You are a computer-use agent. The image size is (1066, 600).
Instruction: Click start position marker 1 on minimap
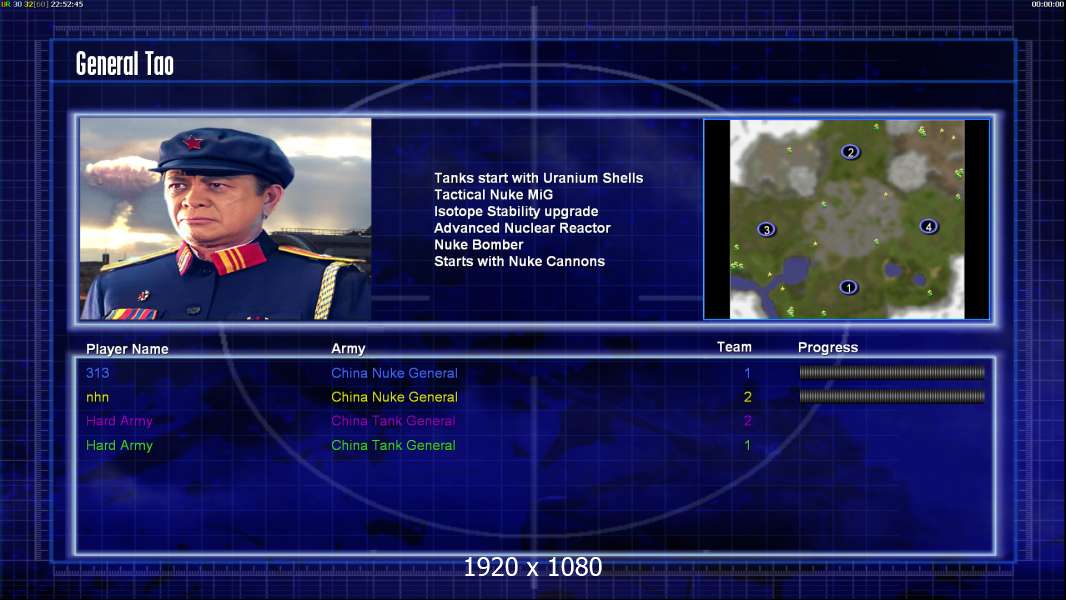848,287
